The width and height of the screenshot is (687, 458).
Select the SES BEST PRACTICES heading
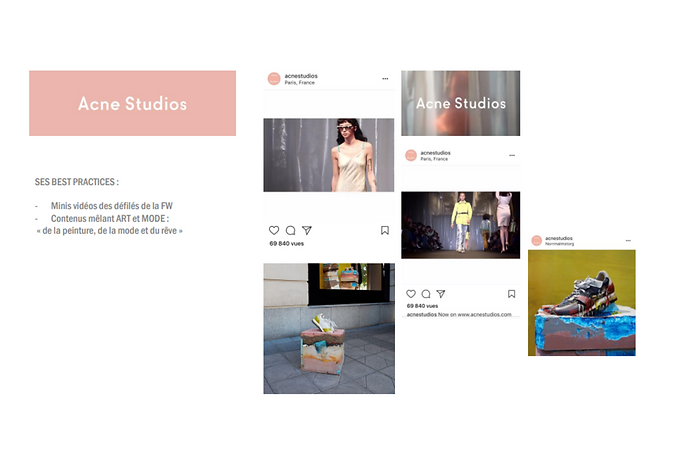77,182
